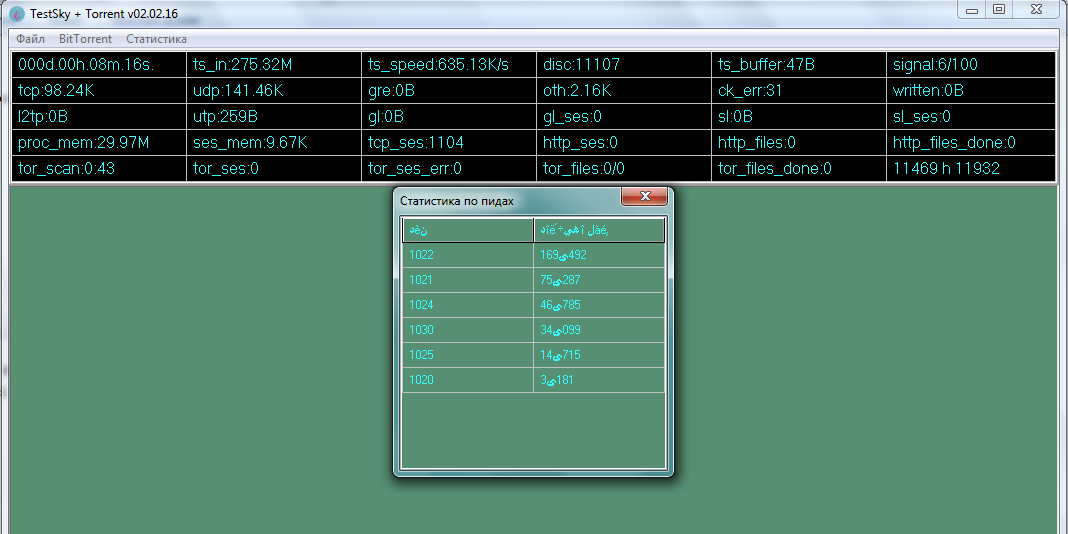The image size is (1068, 534).
Task: Click the ts_speed statistics cell
Action: coord(447,65)
